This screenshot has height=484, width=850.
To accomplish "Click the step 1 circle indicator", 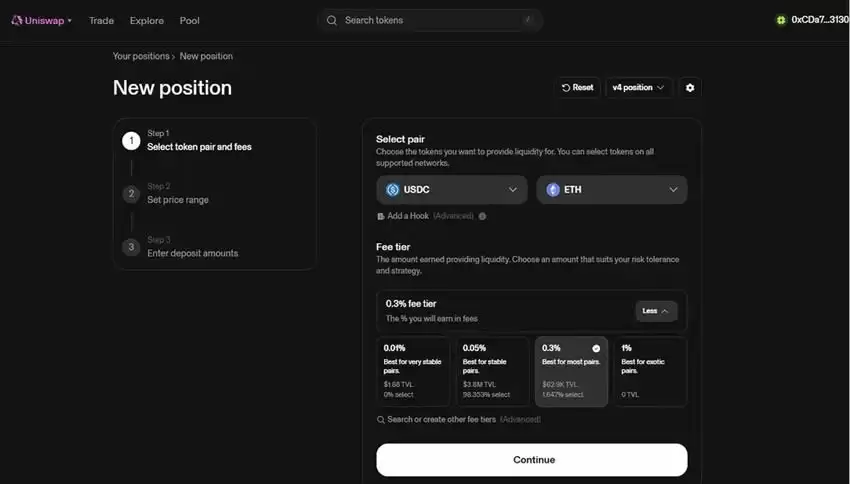I will pyautogui.click(x=131, y=140).
